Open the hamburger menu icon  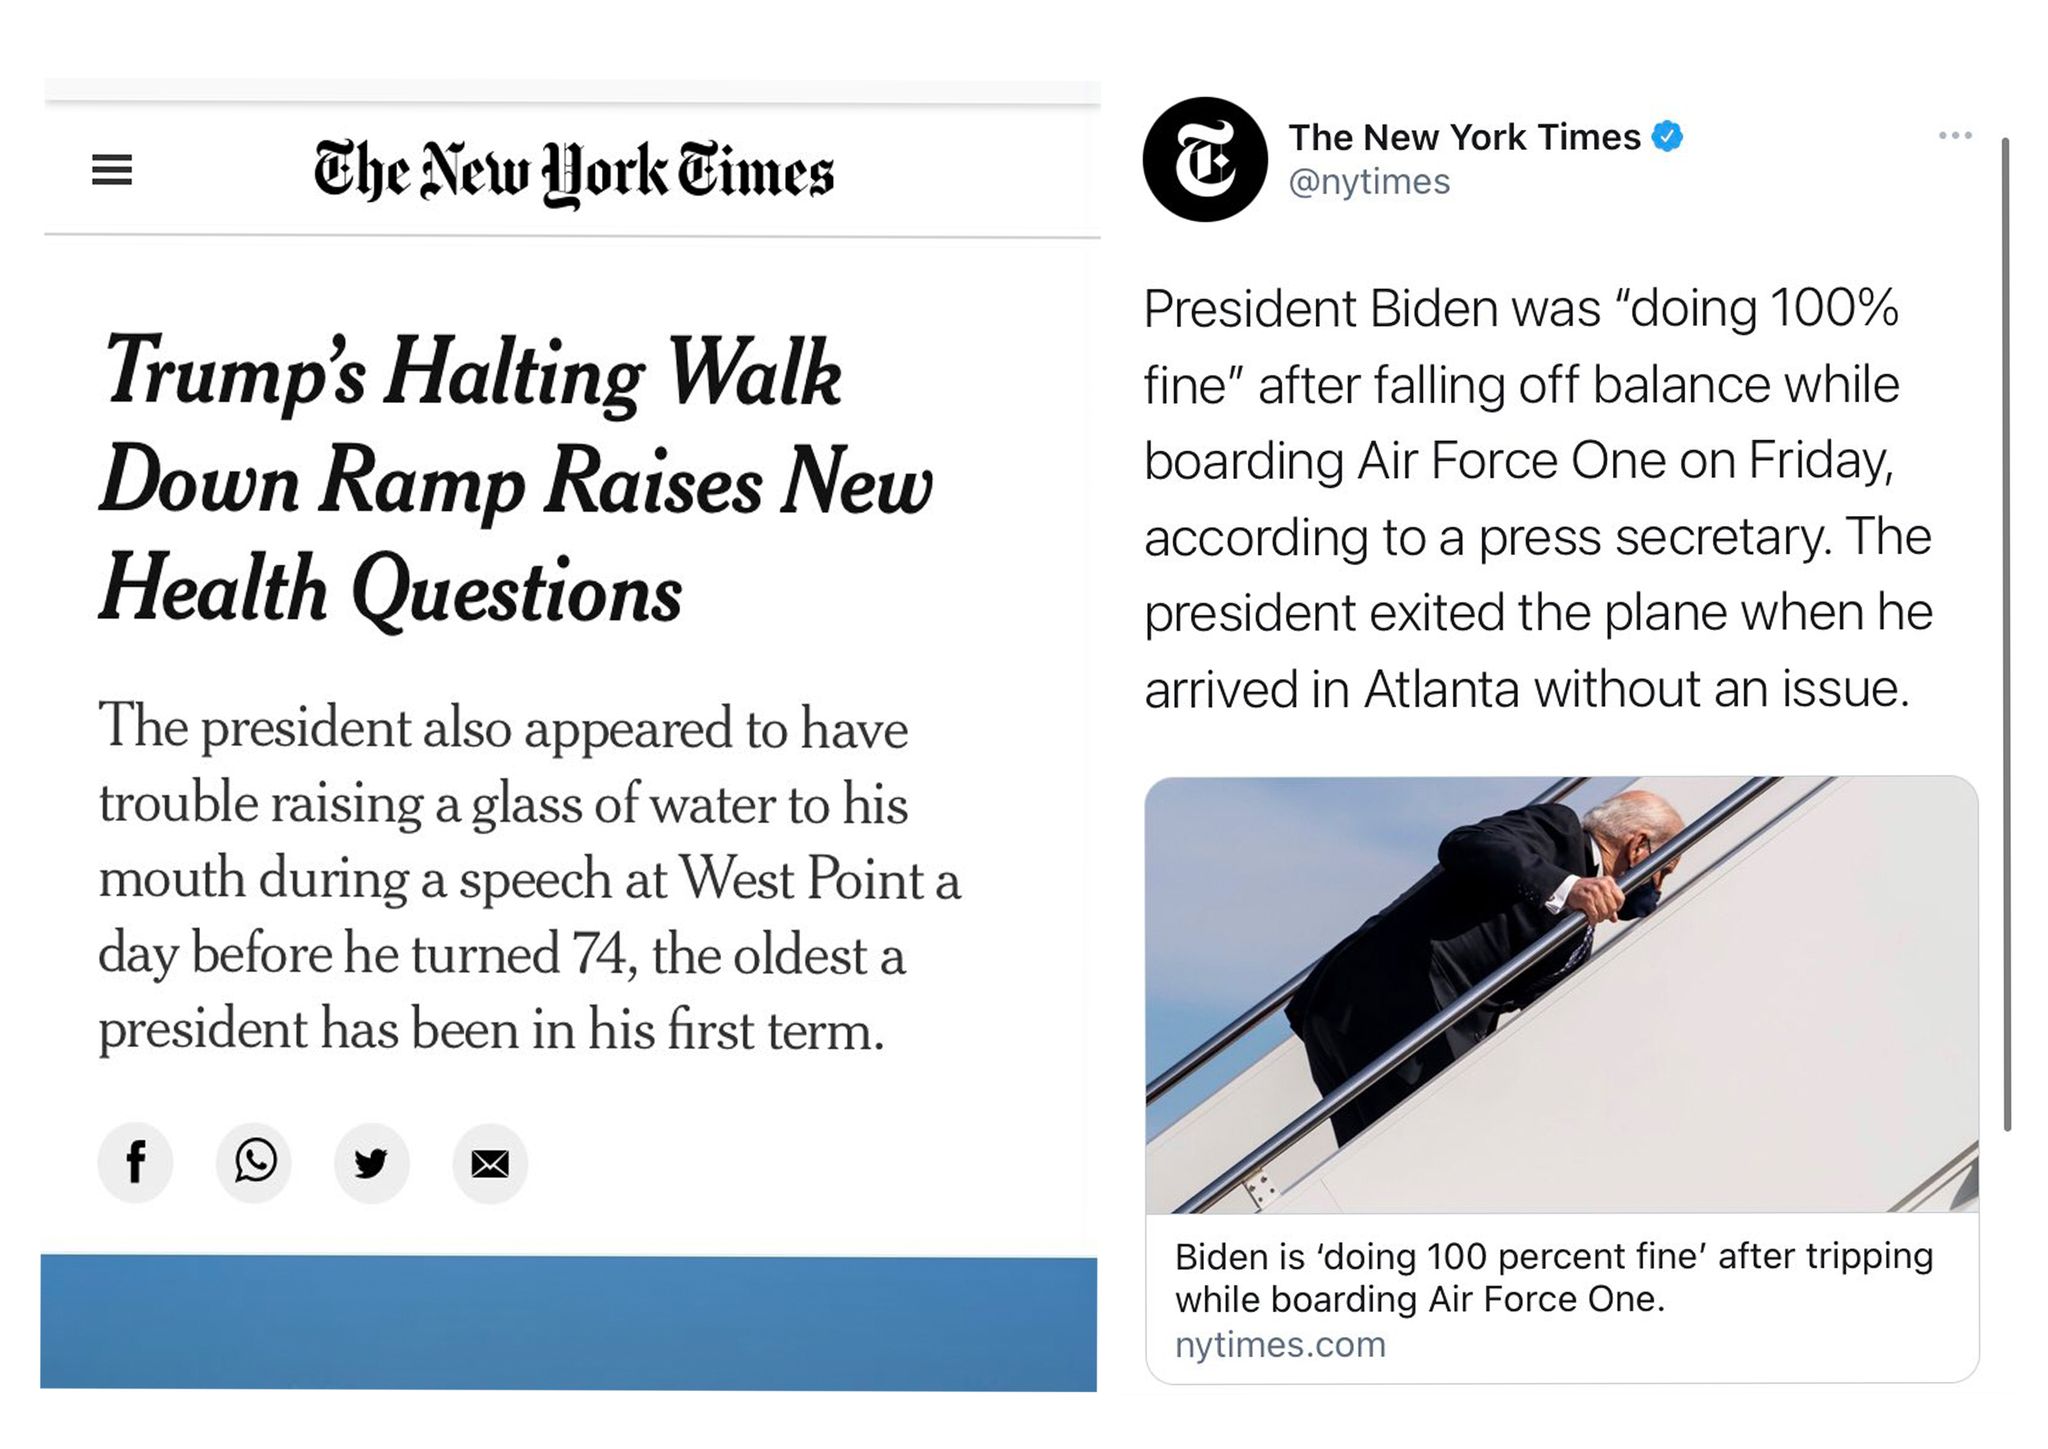[x=112, y=170]
